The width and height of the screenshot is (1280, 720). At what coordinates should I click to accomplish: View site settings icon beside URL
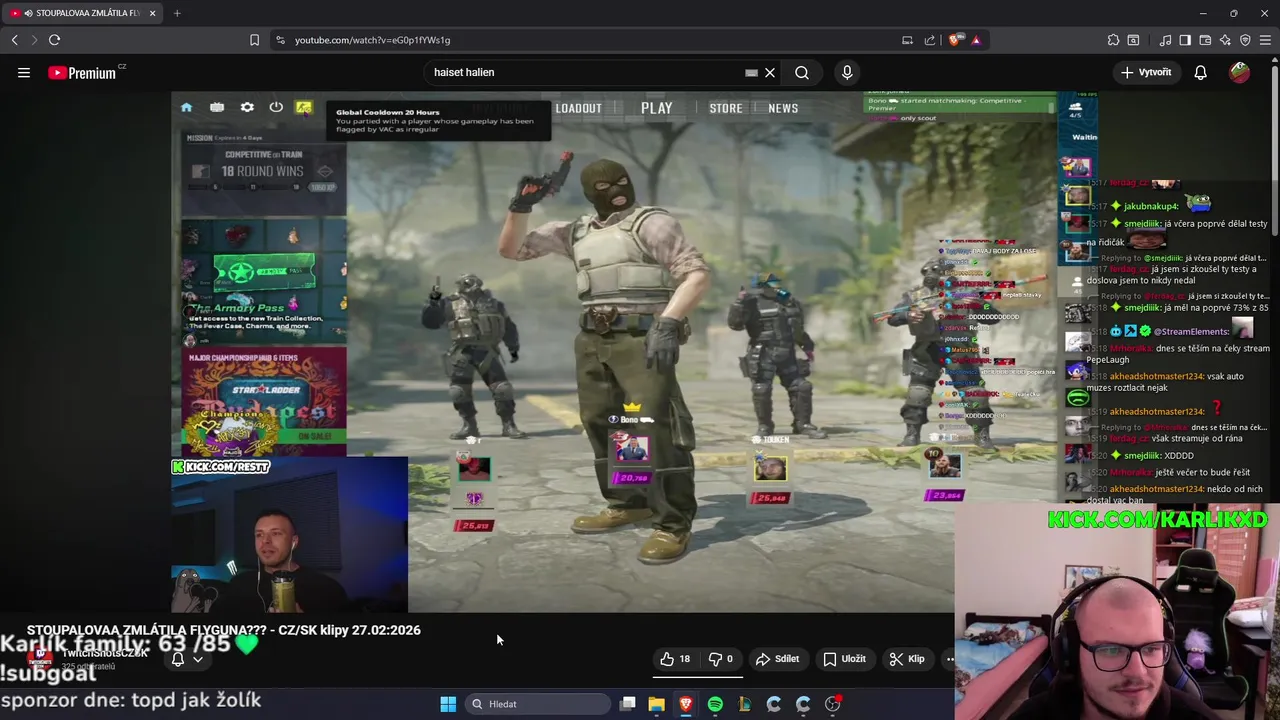(x=280, y=40)
